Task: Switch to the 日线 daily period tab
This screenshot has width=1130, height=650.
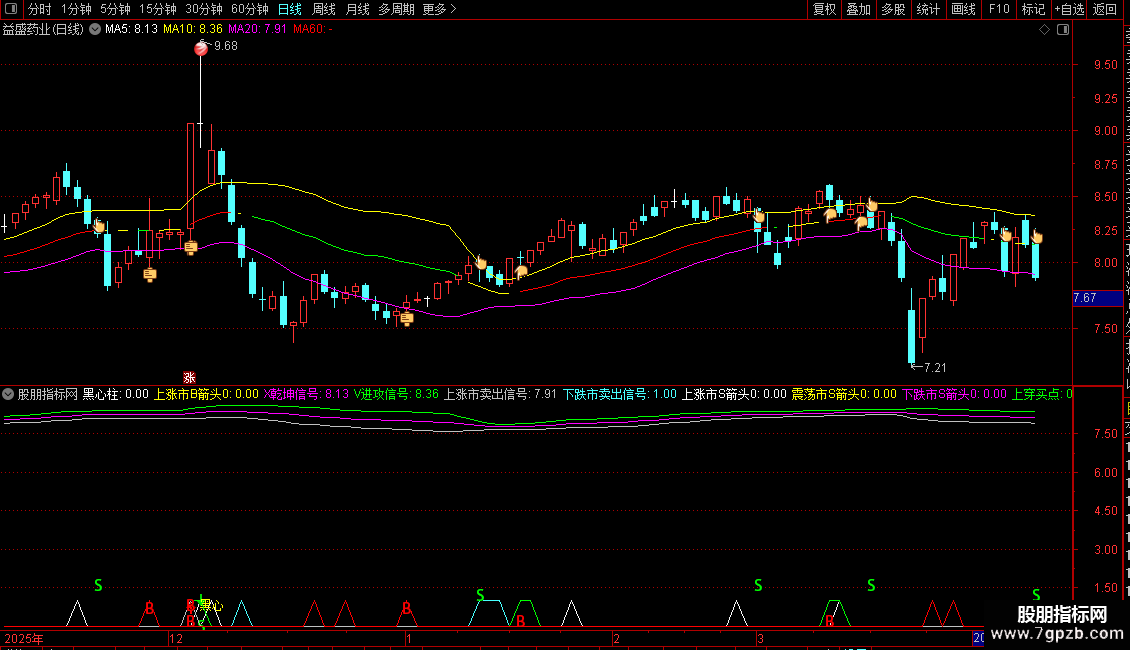Action: pyautogui.click(x=290, y=9)
